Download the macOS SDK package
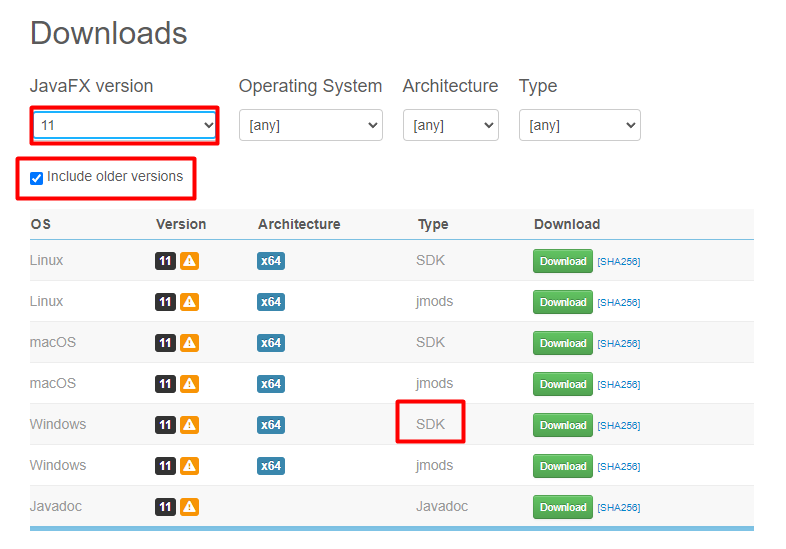Image resolution: width=786 pixels, height=549 pixels. click(562, 343)
